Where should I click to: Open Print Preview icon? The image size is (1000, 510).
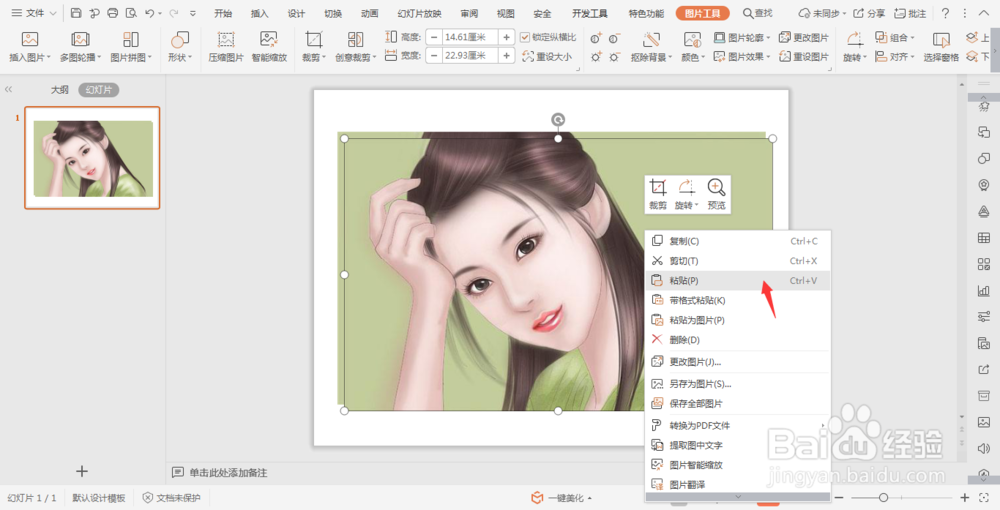pos(131,13)
